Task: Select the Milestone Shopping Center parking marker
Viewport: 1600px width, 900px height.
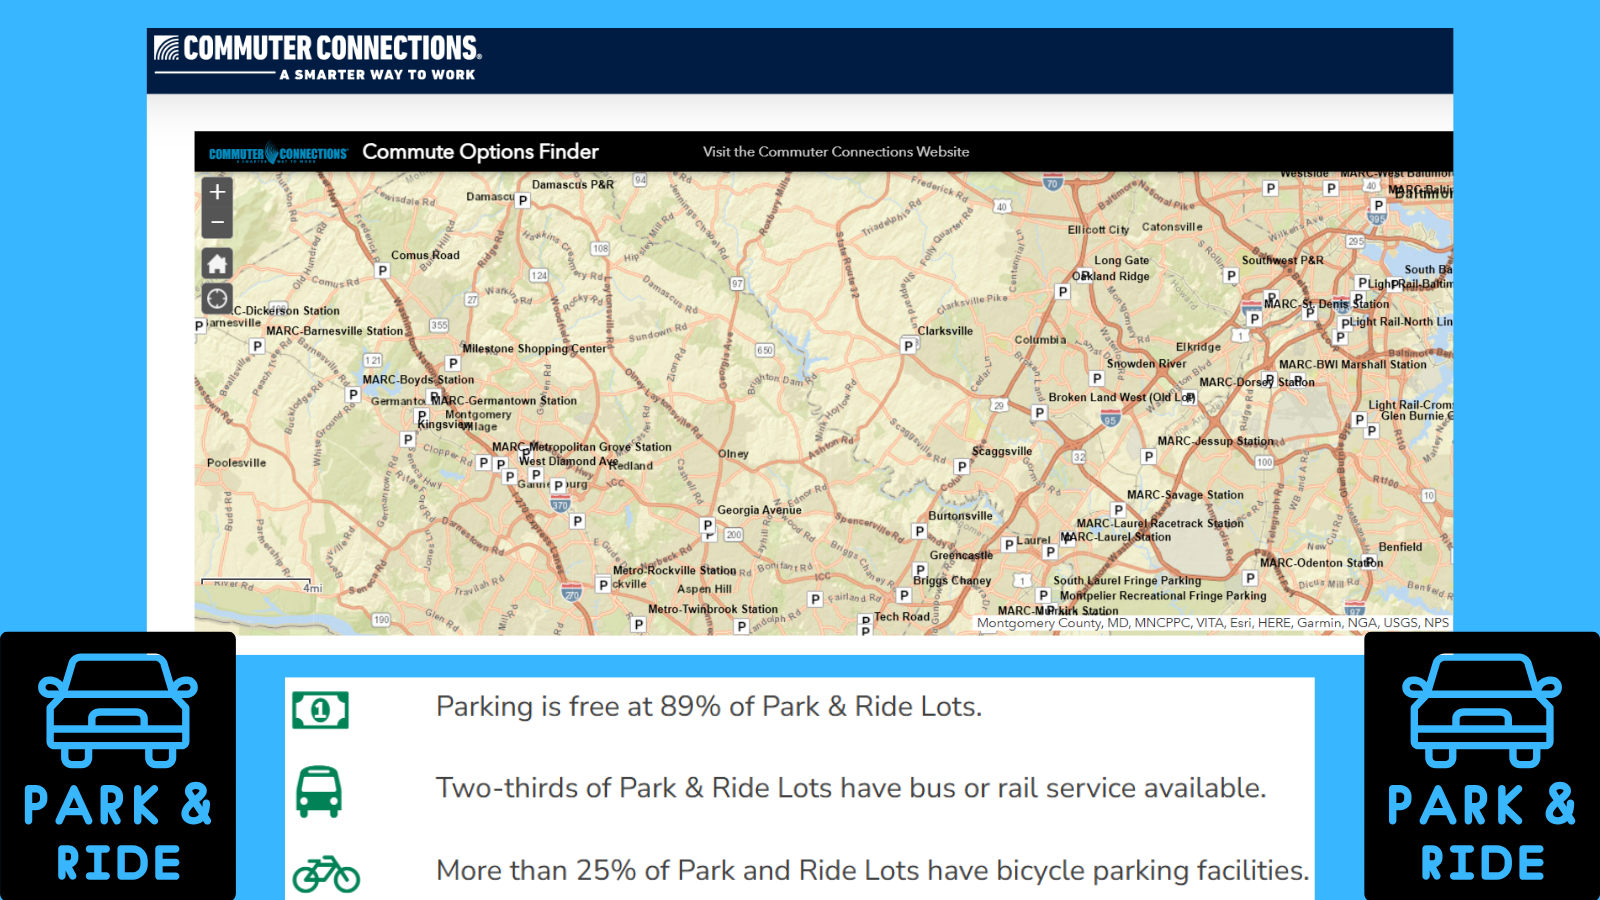Action: coord(453,364)
